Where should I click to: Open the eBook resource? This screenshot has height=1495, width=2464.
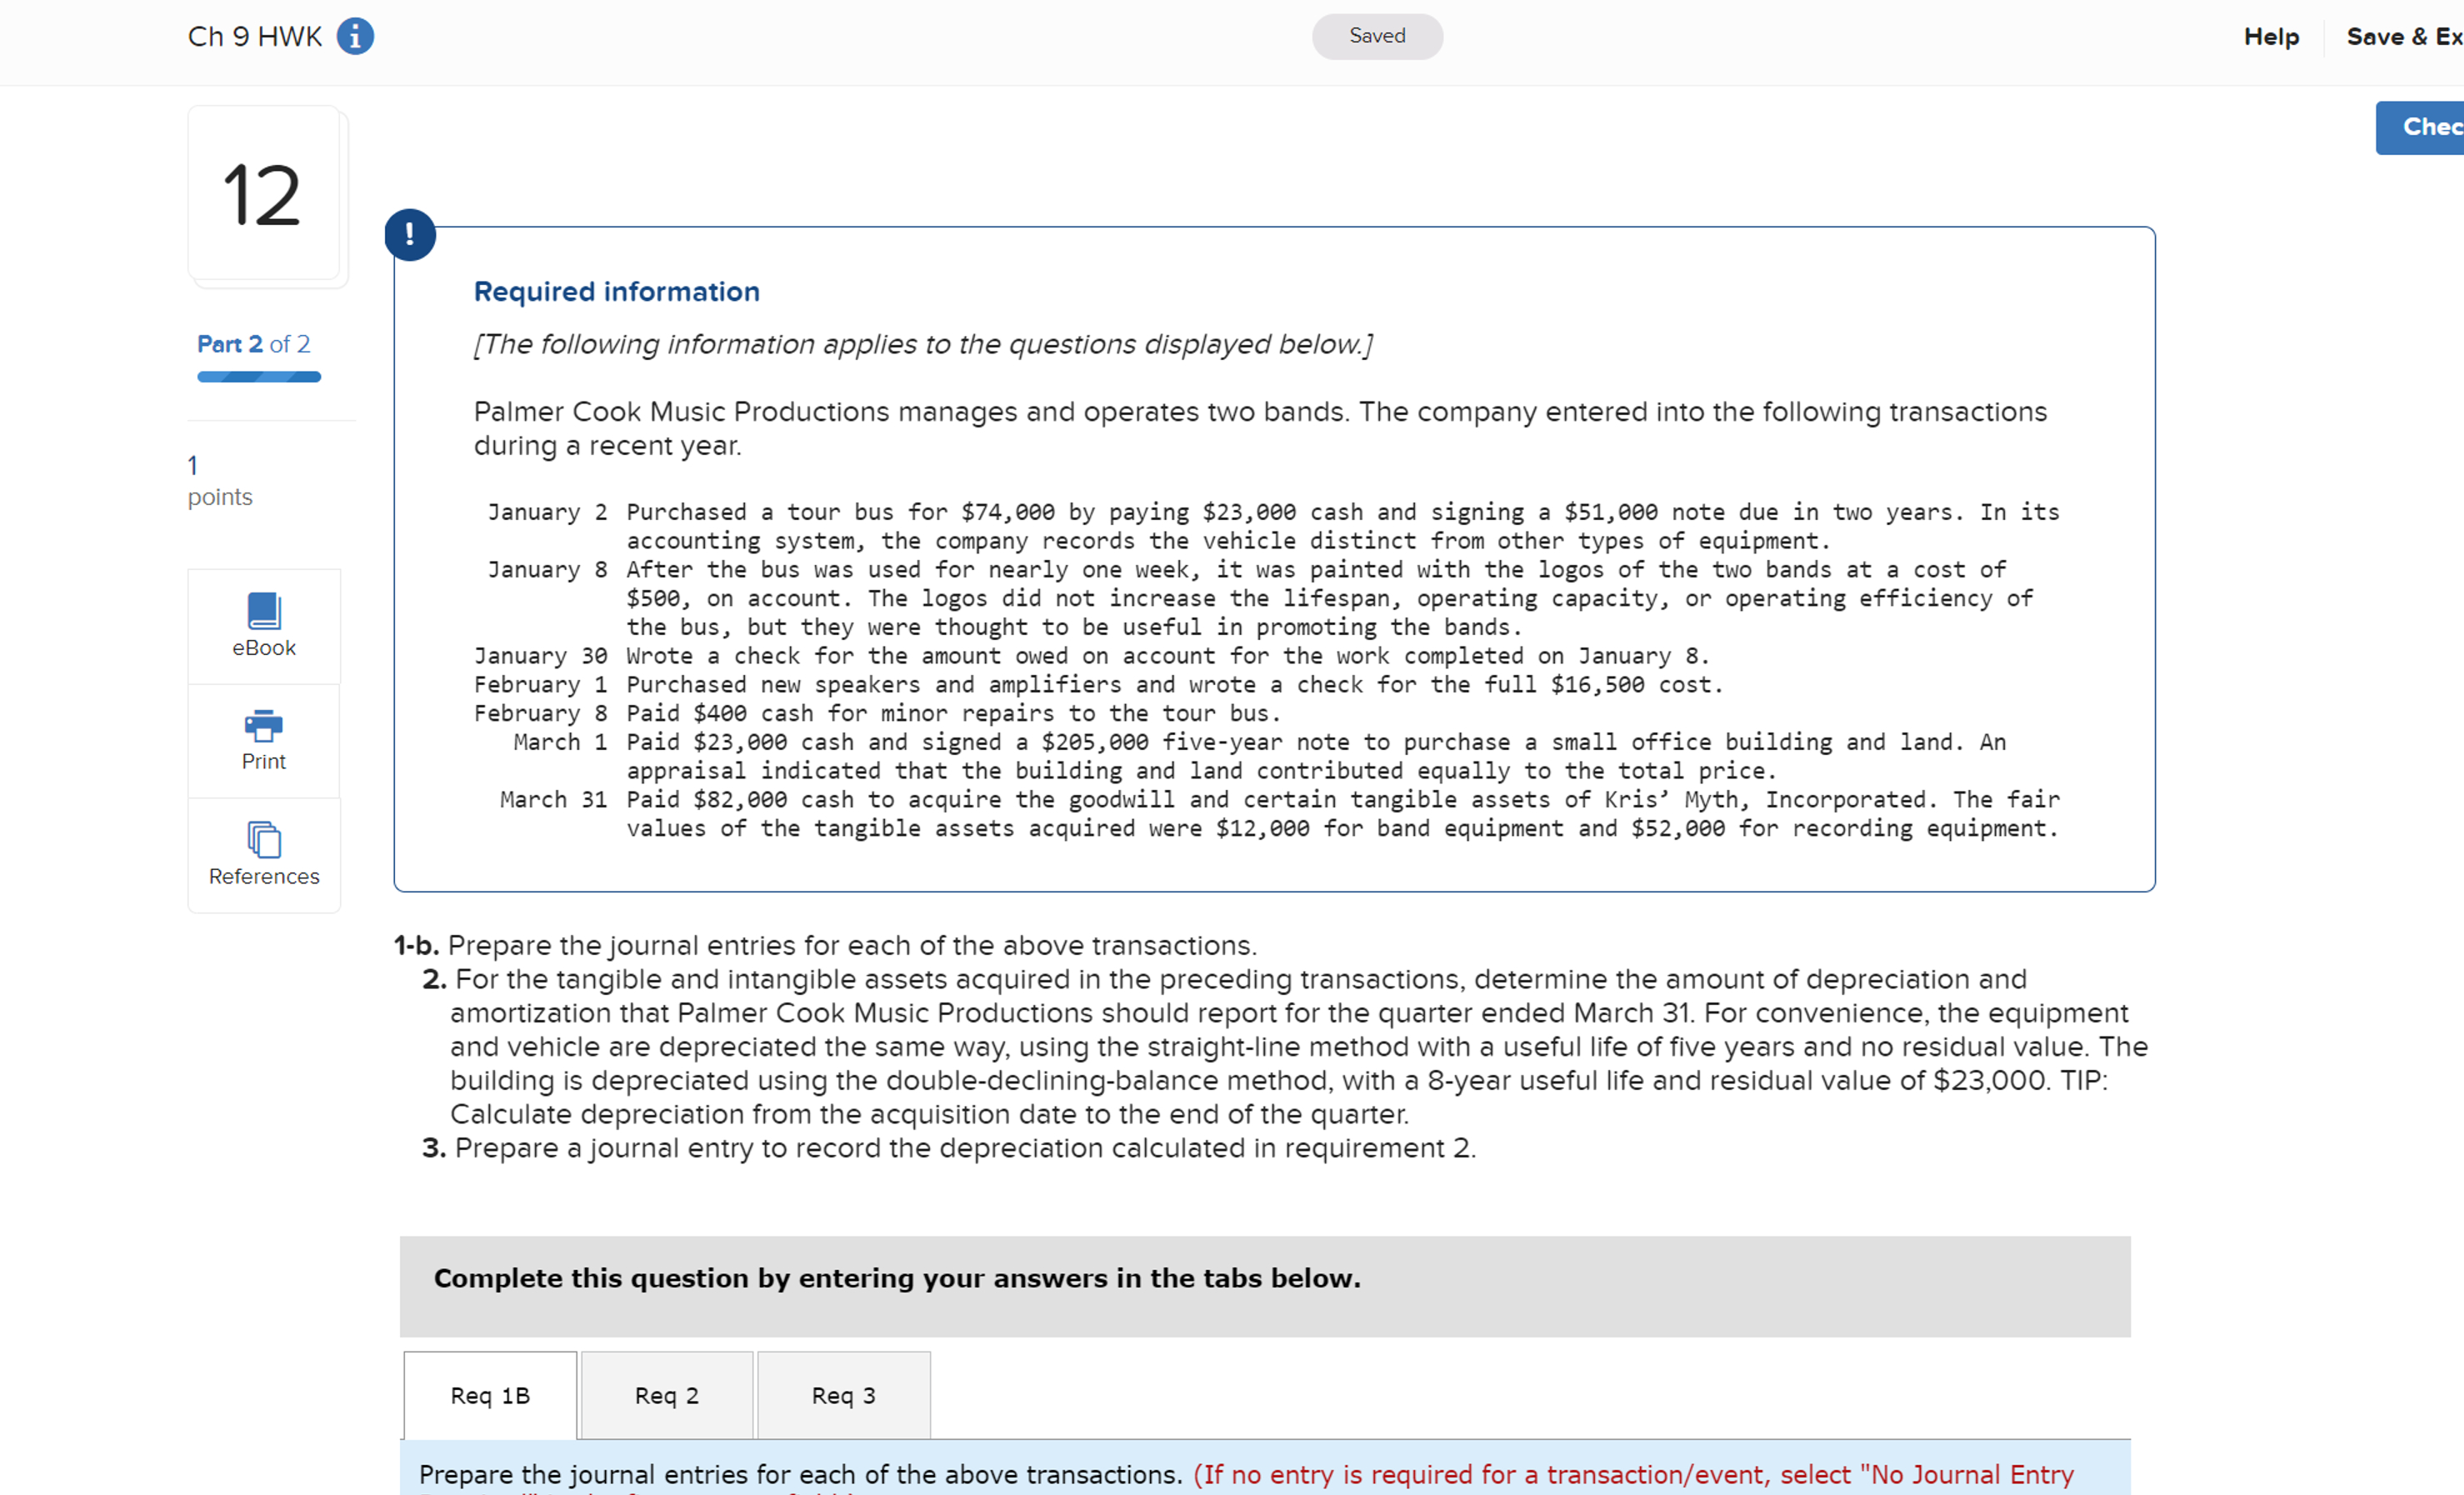(263, 626)
